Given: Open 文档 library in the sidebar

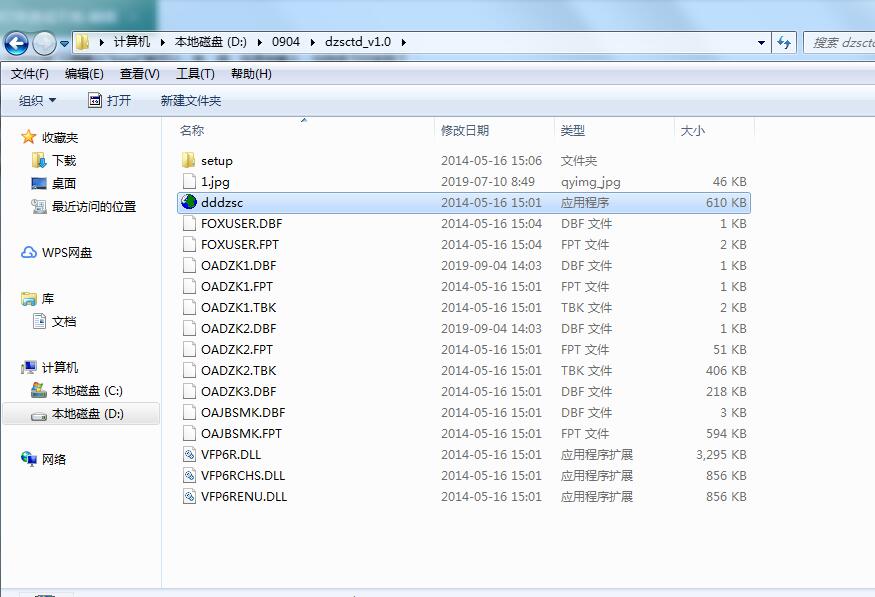Looking at the screenshot, I should pyautogui.click(x=64, y=322).
